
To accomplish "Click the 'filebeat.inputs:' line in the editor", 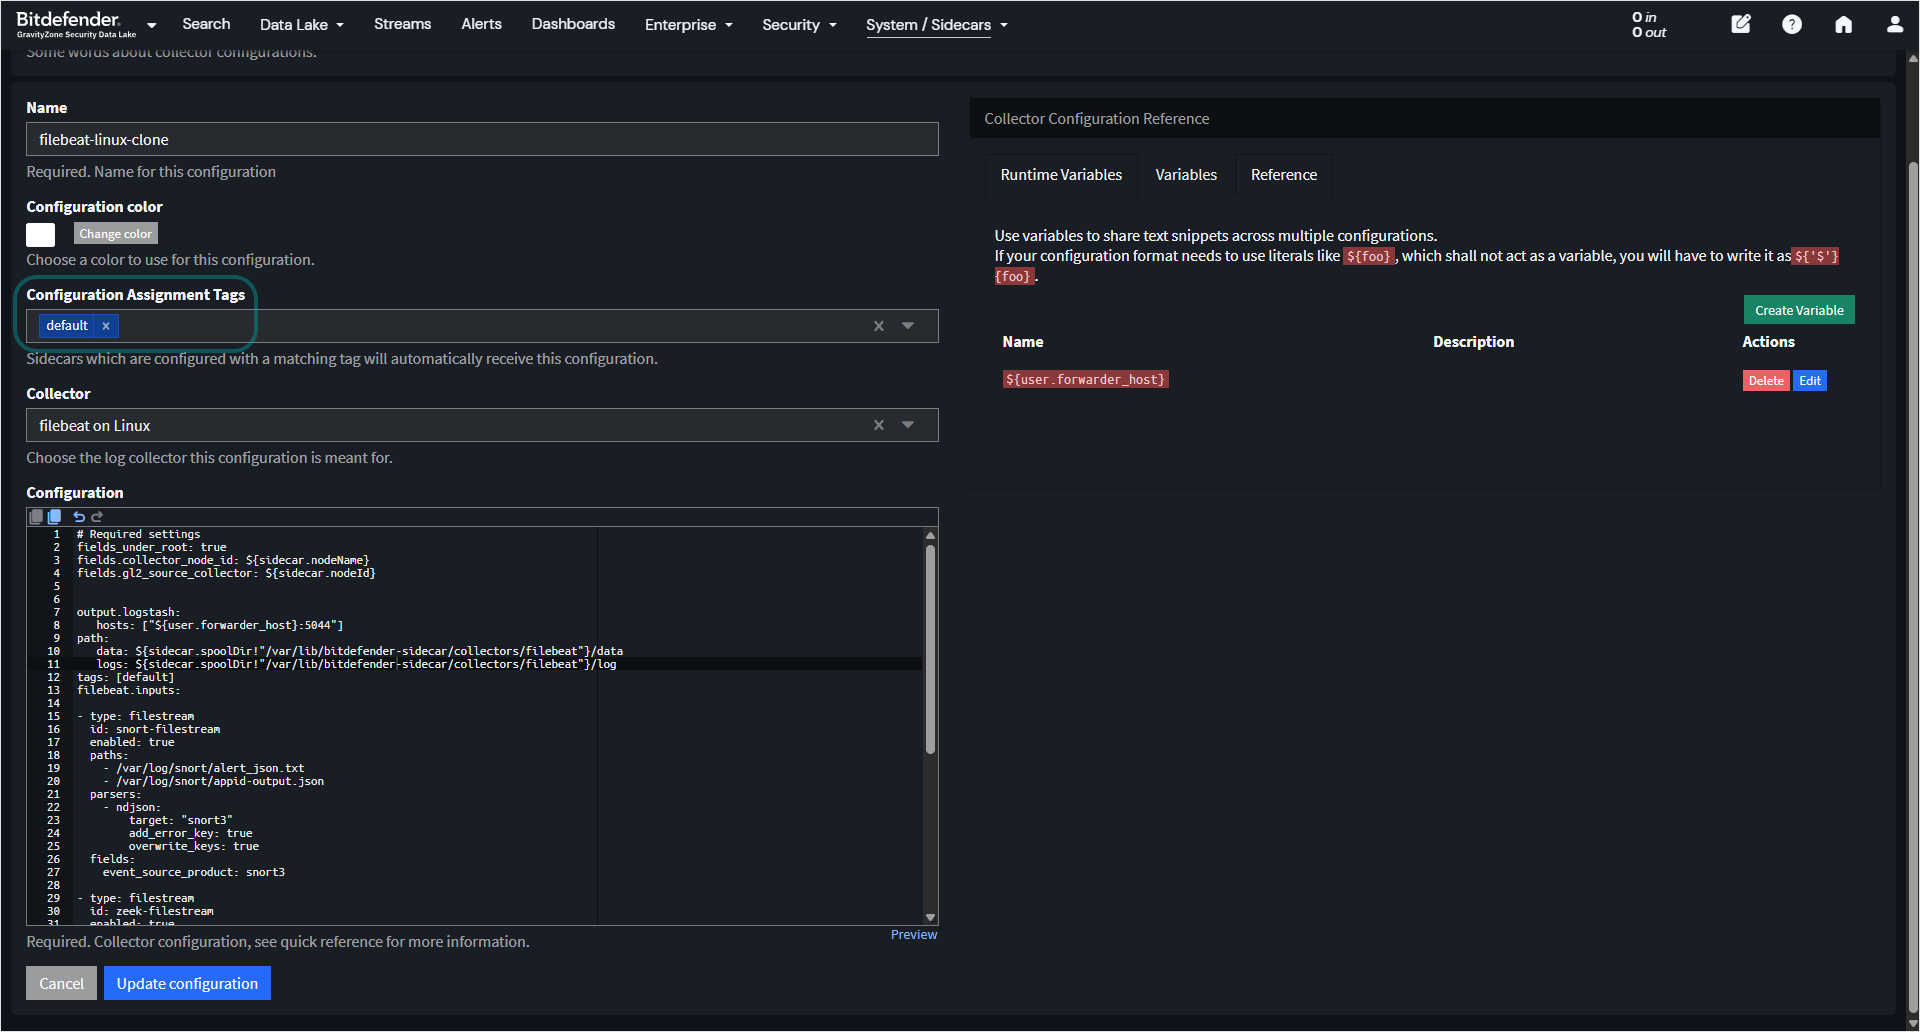I will click(x=128, y=690).
